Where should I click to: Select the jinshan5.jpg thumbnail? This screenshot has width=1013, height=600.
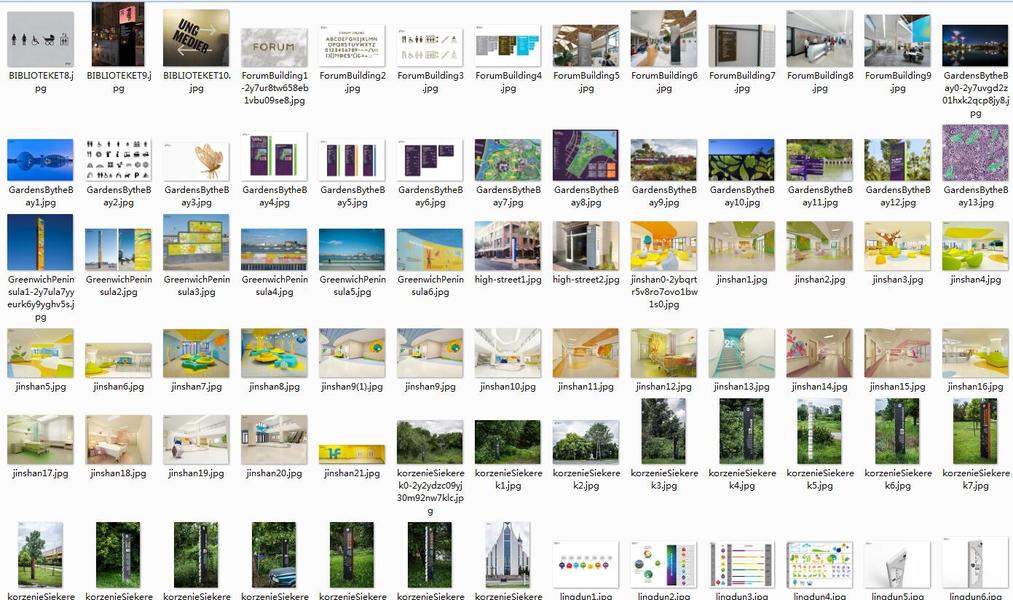point(41,353)
